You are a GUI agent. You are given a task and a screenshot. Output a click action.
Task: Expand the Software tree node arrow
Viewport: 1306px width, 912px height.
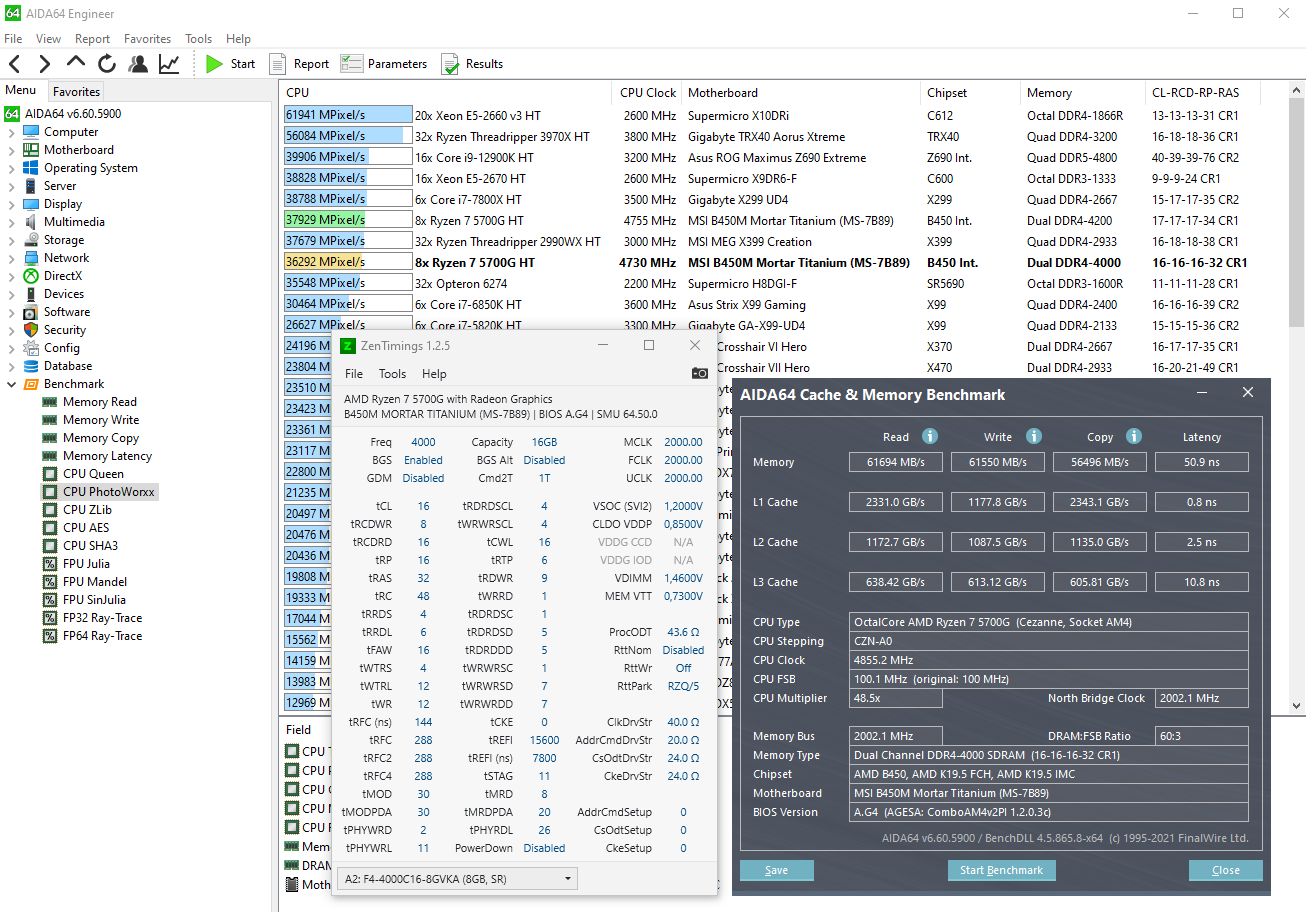(x=11, y=312)
